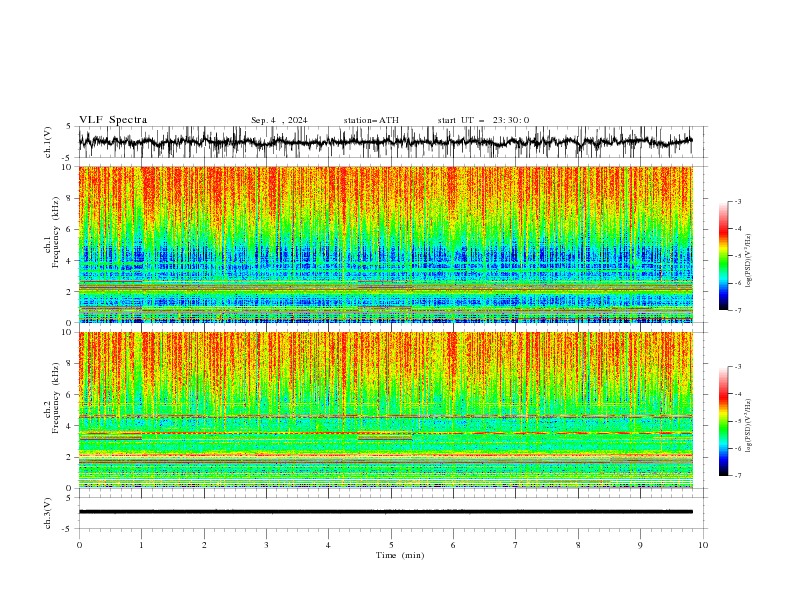
Task: Click the time axis tick label "2"
Action: (x=204, y=545)
